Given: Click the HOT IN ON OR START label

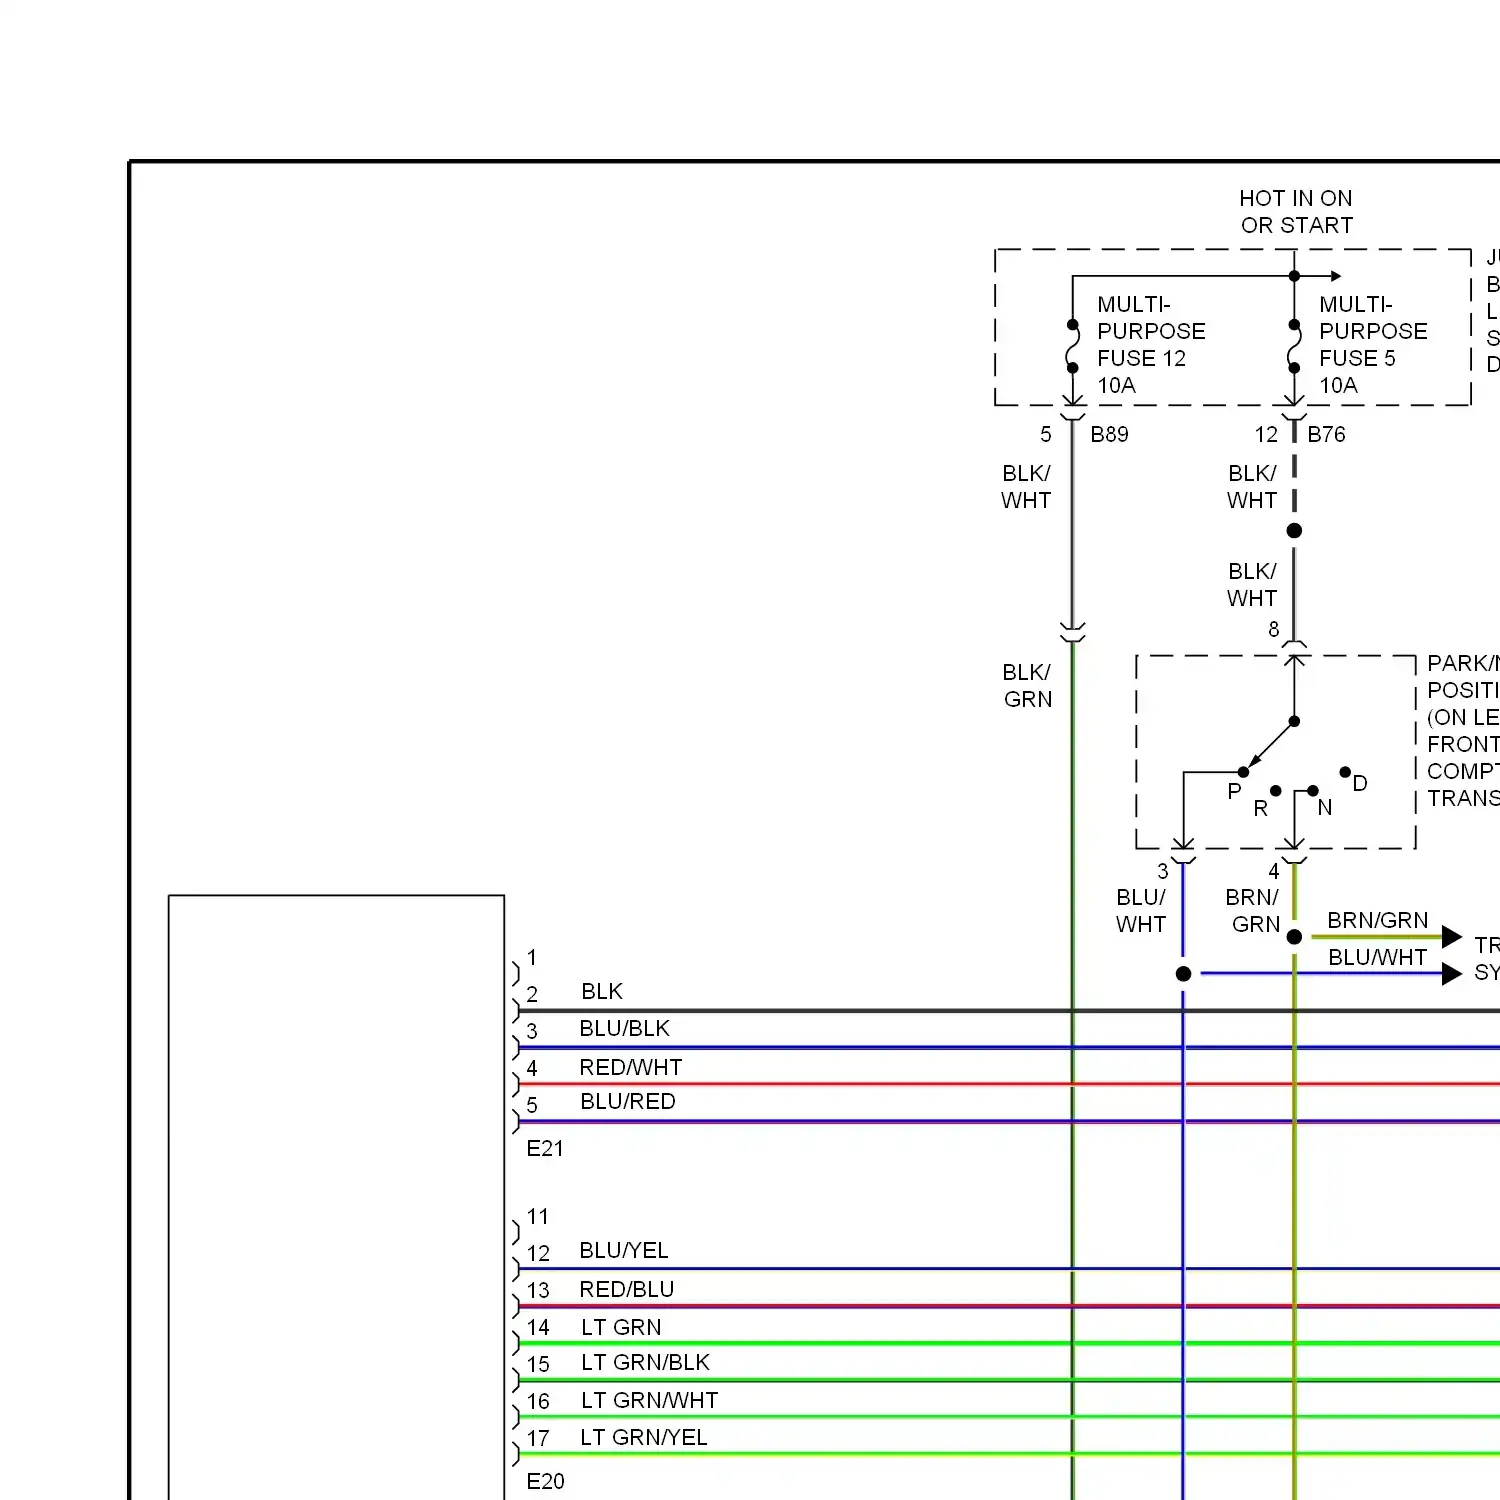Looking at the screenshot, I should pyautogui.click(x=1296, y=212).
